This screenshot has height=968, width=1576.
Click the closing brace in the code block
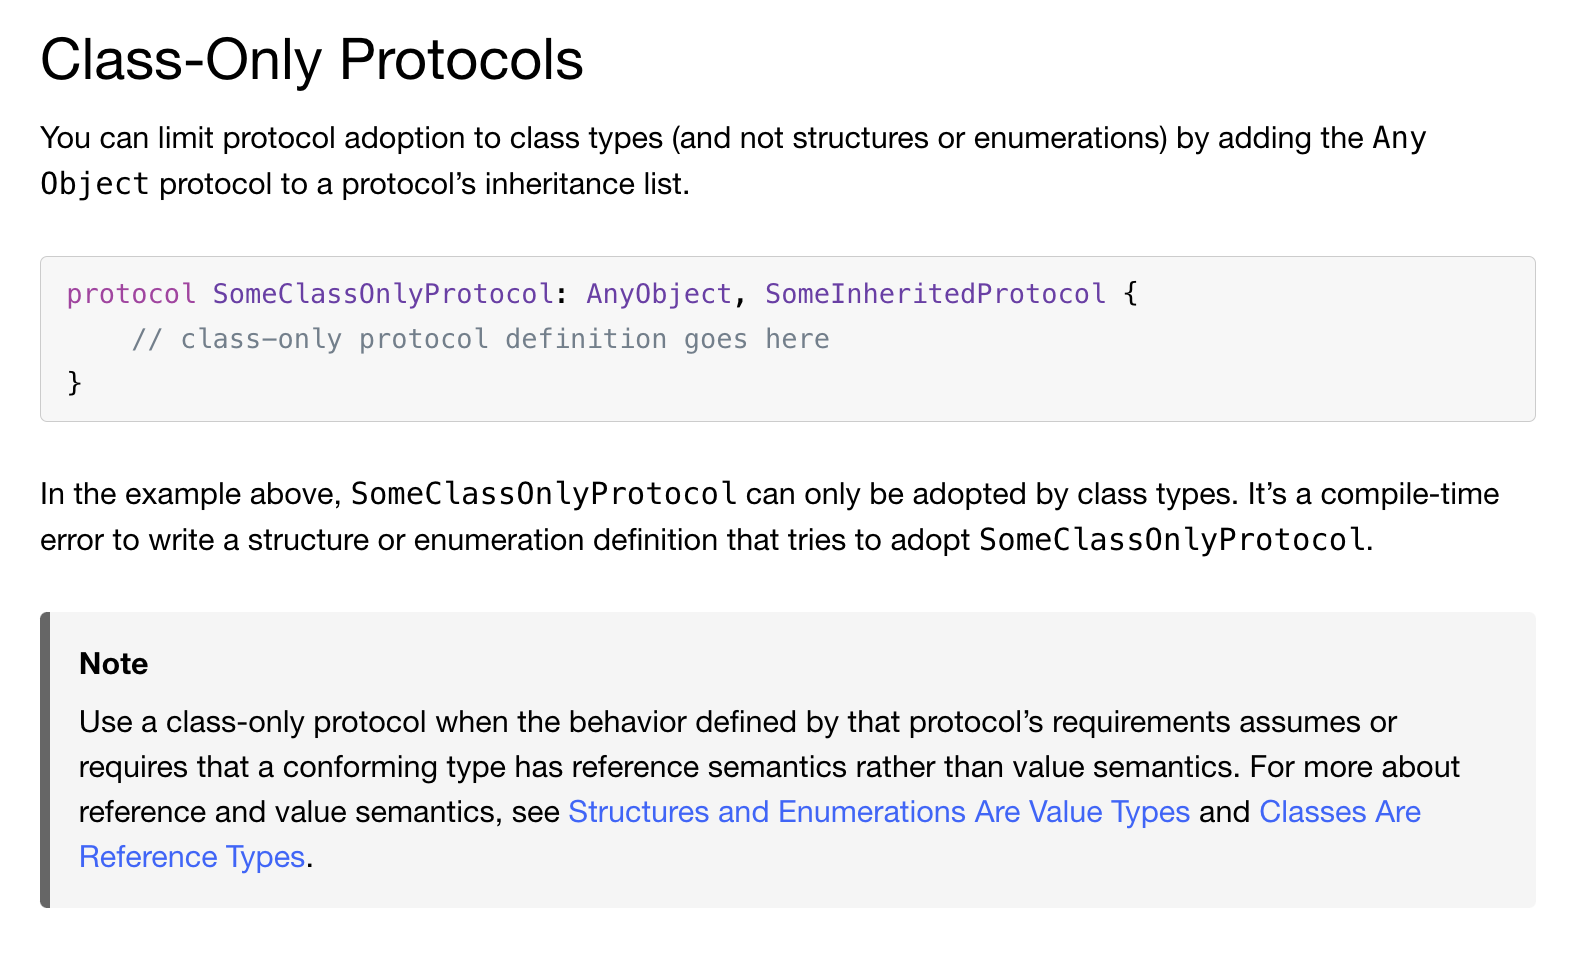pos(74,383)
